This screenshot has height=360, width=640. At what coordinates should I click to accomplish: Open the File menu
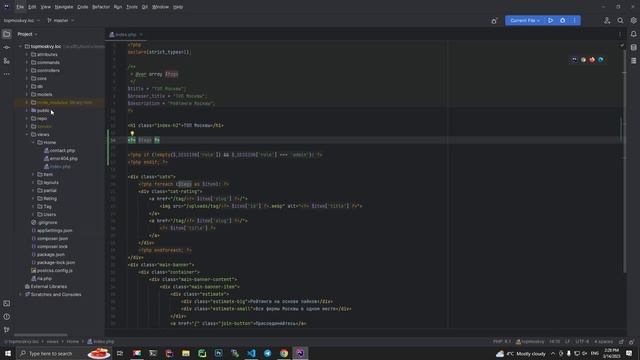point(20,7)
